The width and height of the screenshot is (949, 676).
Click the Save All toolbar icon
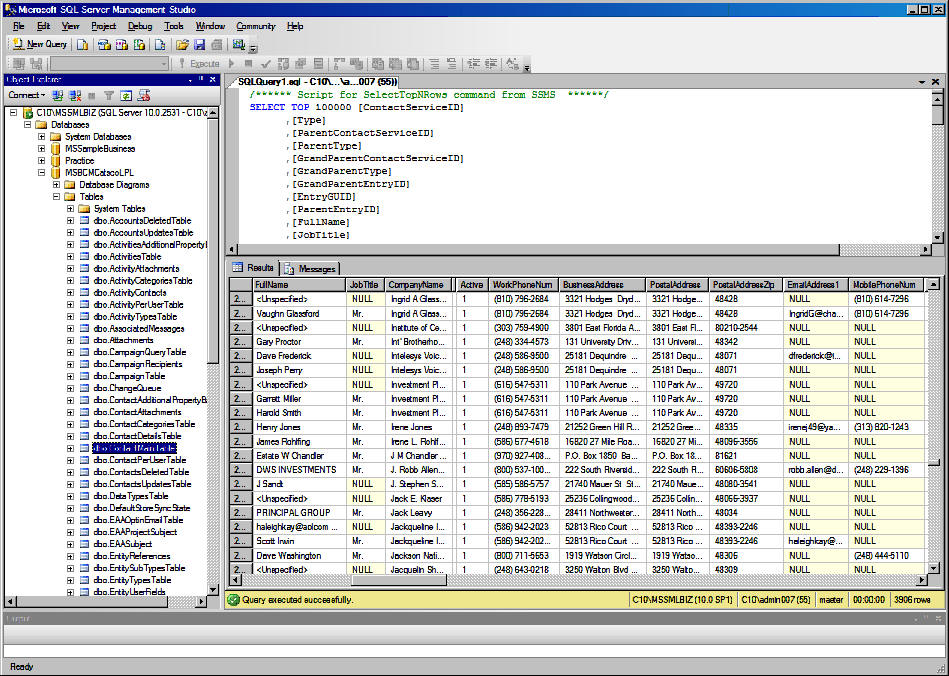pos(217,44)
